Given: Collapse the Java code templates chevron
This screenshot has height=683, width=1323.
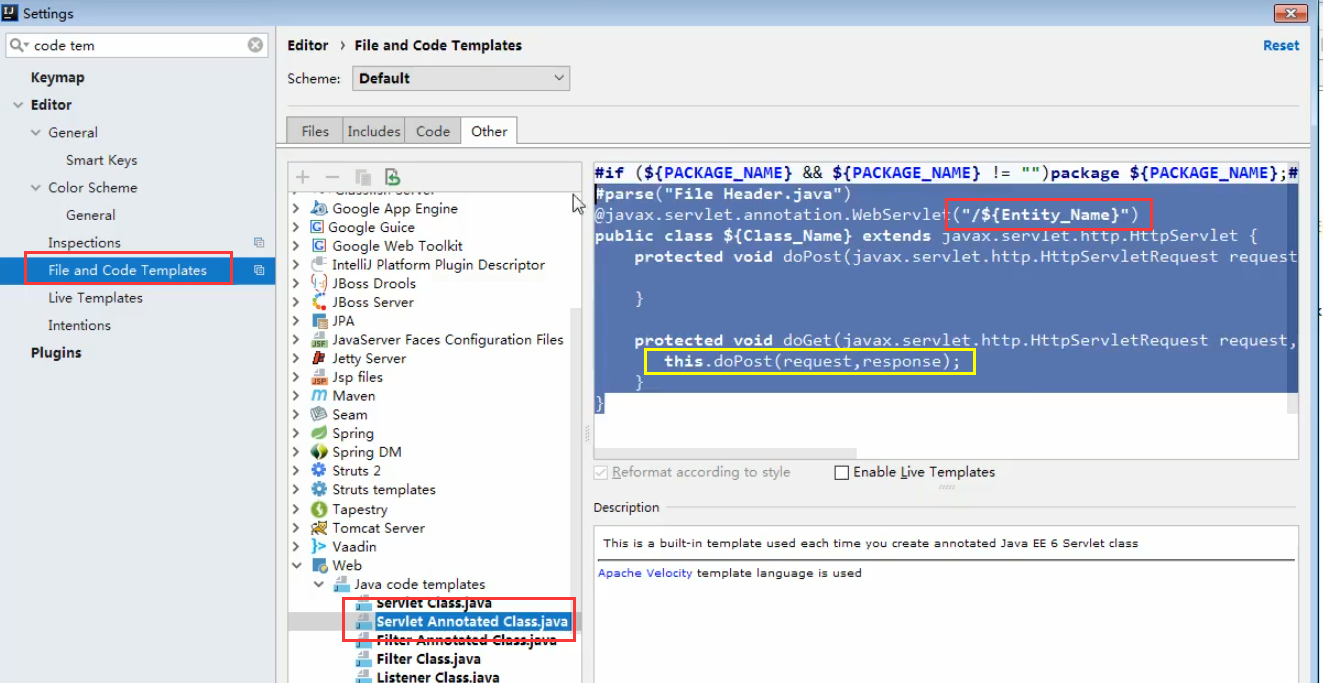Looking at the screenshot, I should click(x=318, y=584).
